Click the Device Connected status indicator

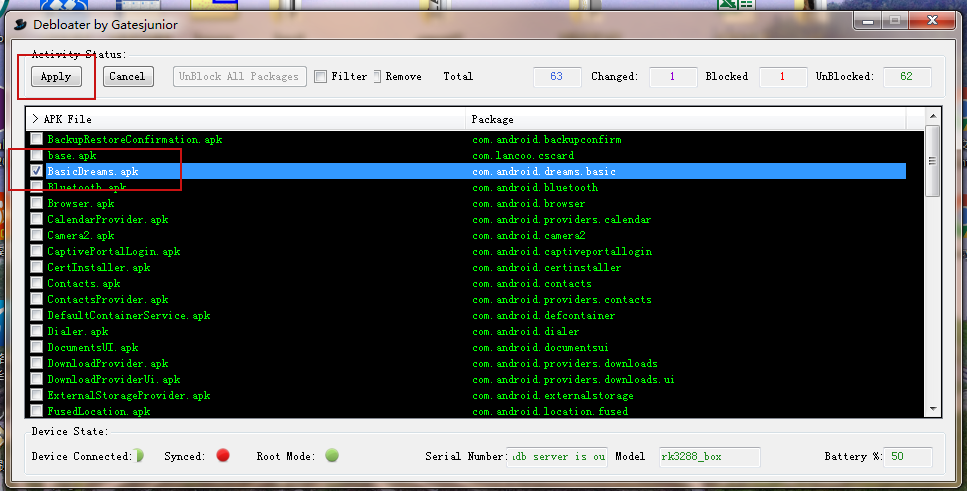click(139, 455)
